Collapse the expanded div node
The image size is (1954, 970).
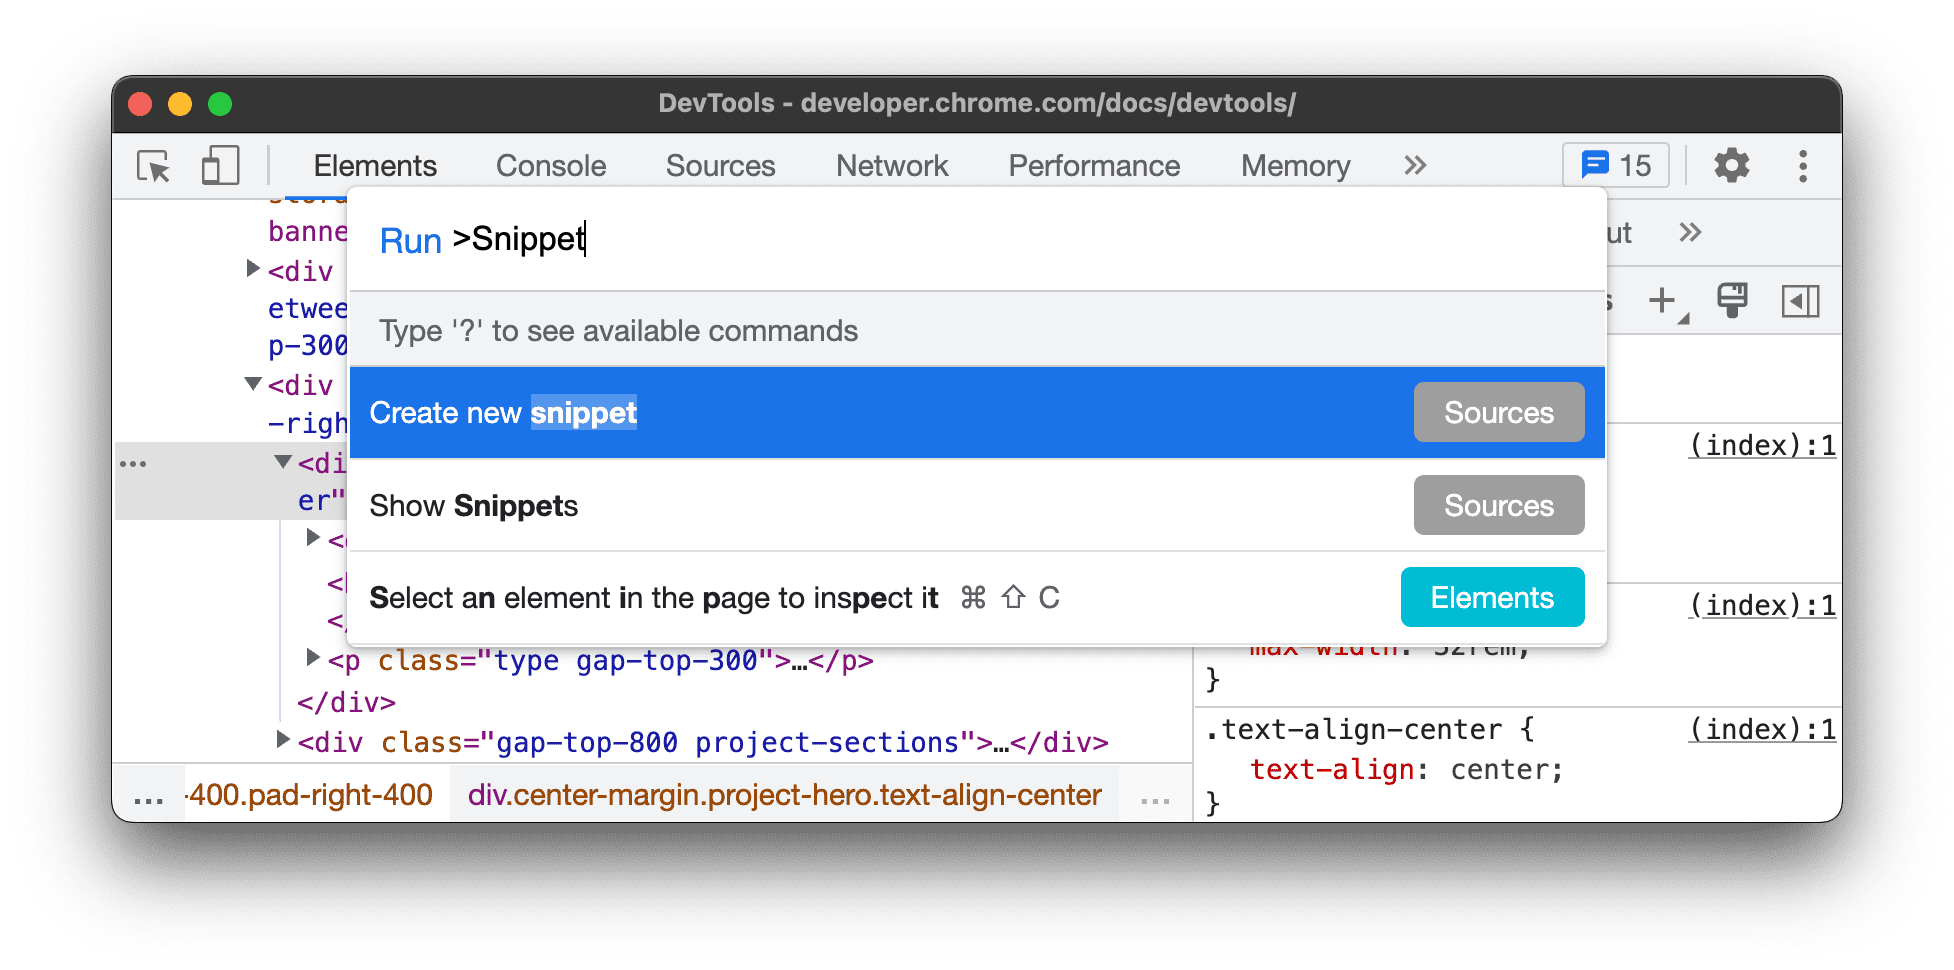click(x=252, y=385)
